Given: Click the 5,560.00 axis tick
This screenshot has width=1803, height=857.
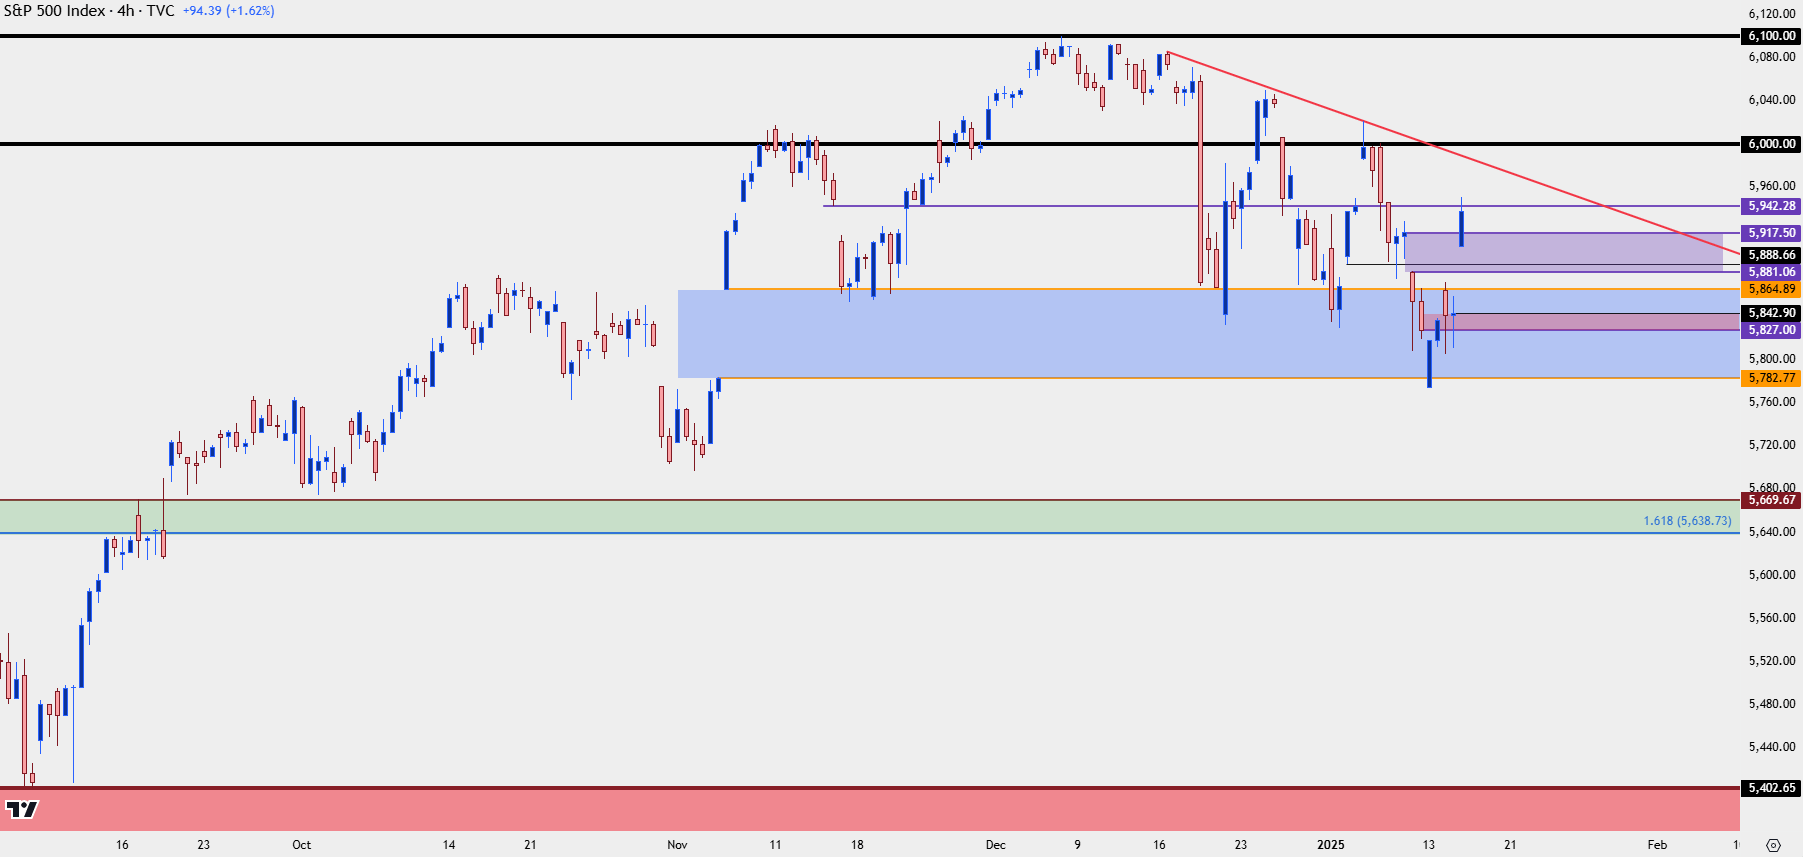Looking at the screenshot, I should click(1772, 618).
